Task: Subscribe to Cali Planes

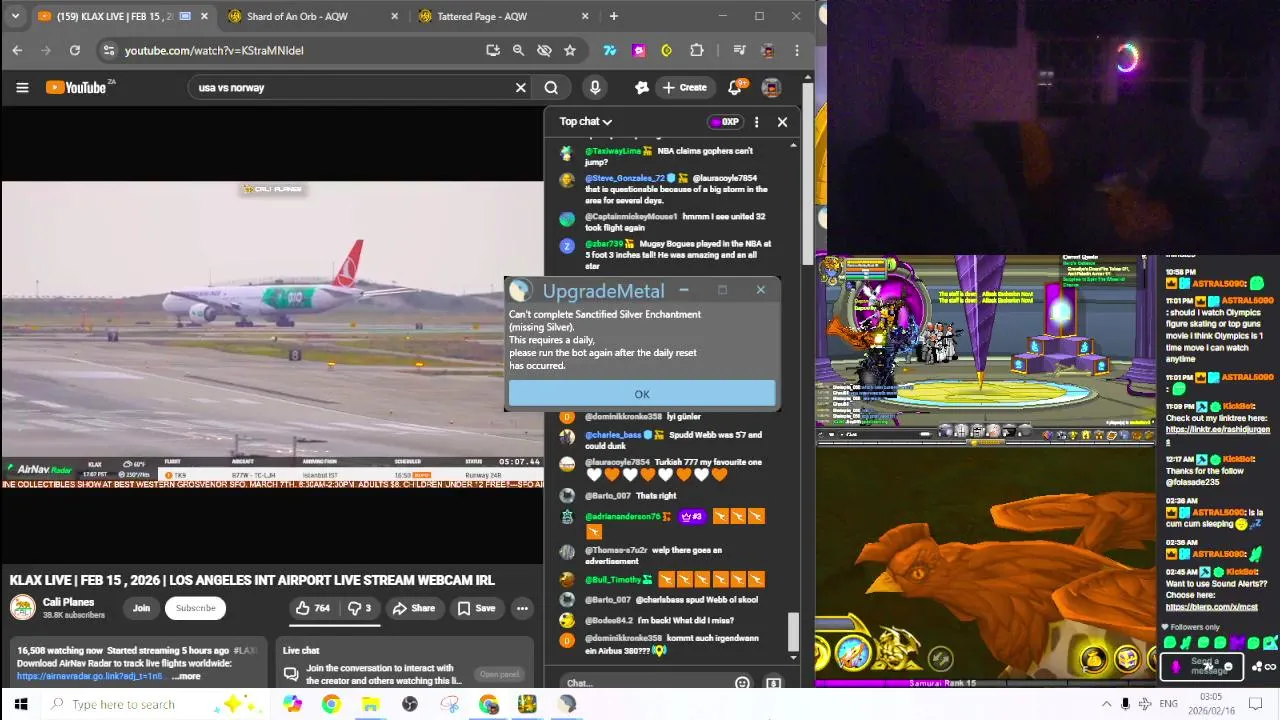Action: pos(195,608)
